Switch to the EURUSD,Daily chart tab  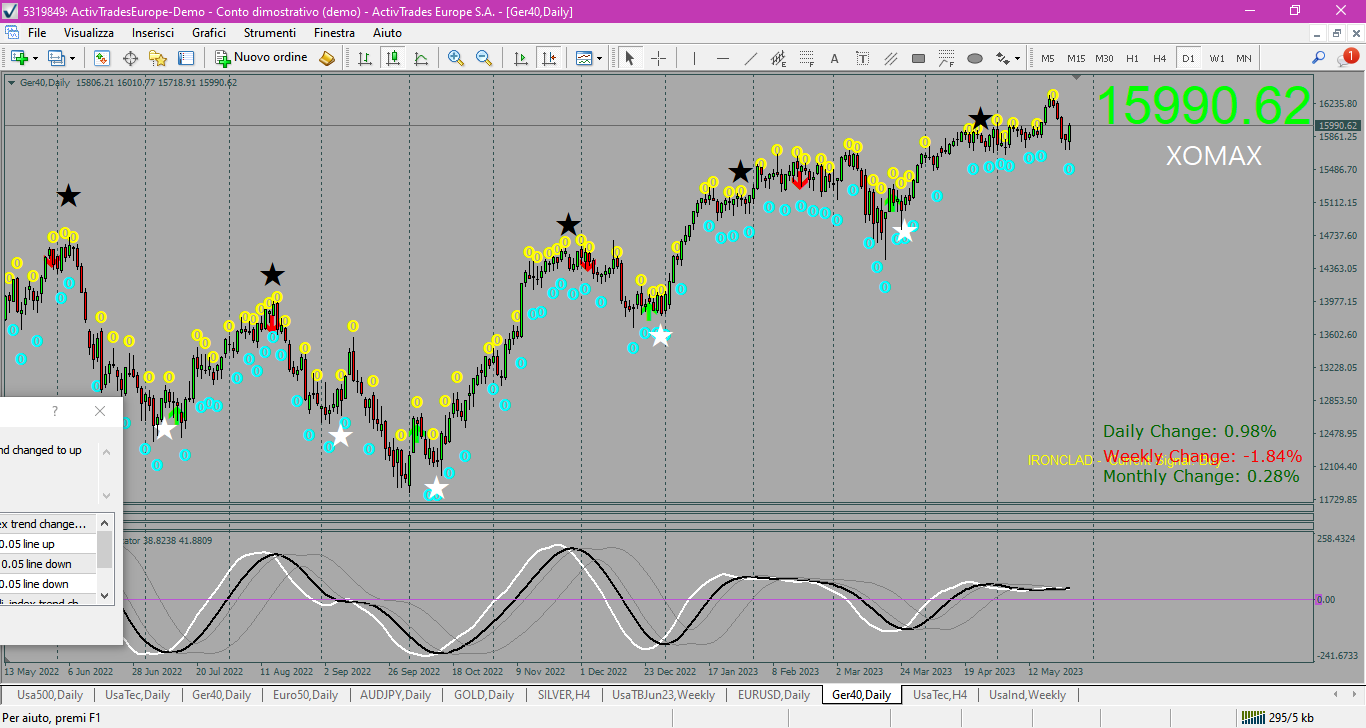click(774, 695)
